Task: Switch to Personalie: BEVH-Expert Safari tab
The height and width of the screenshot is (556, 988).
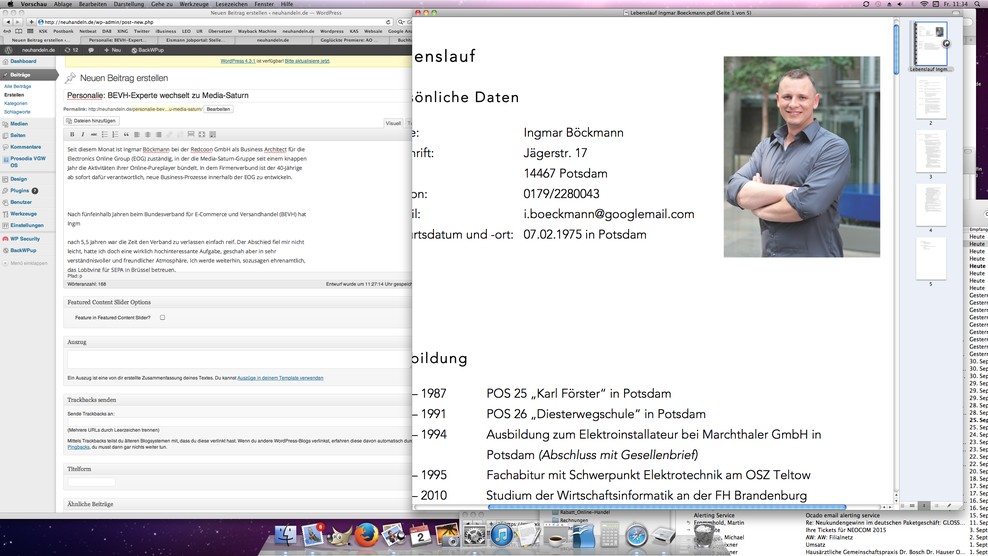Action: click(118, 40)
